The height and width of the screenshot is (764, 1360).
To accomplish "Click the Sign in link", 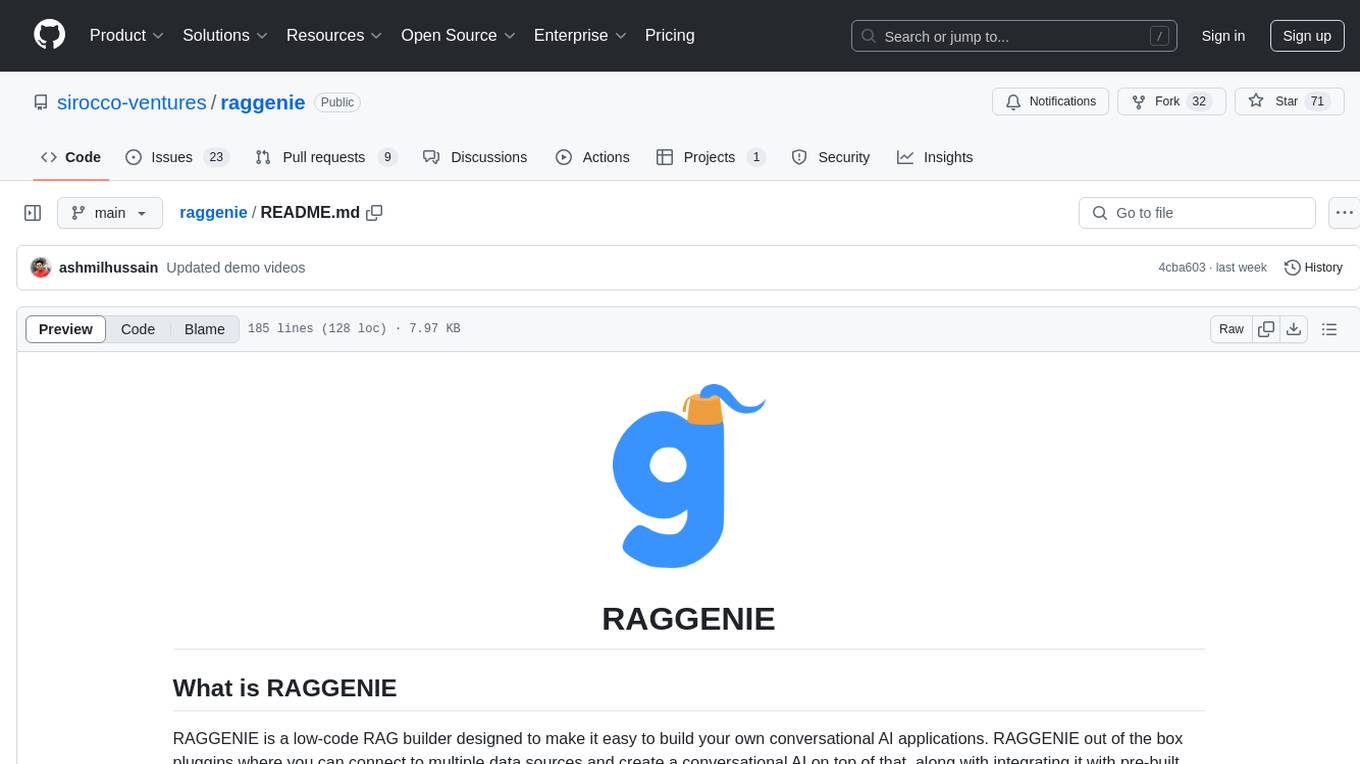I will pos(1223,36).
